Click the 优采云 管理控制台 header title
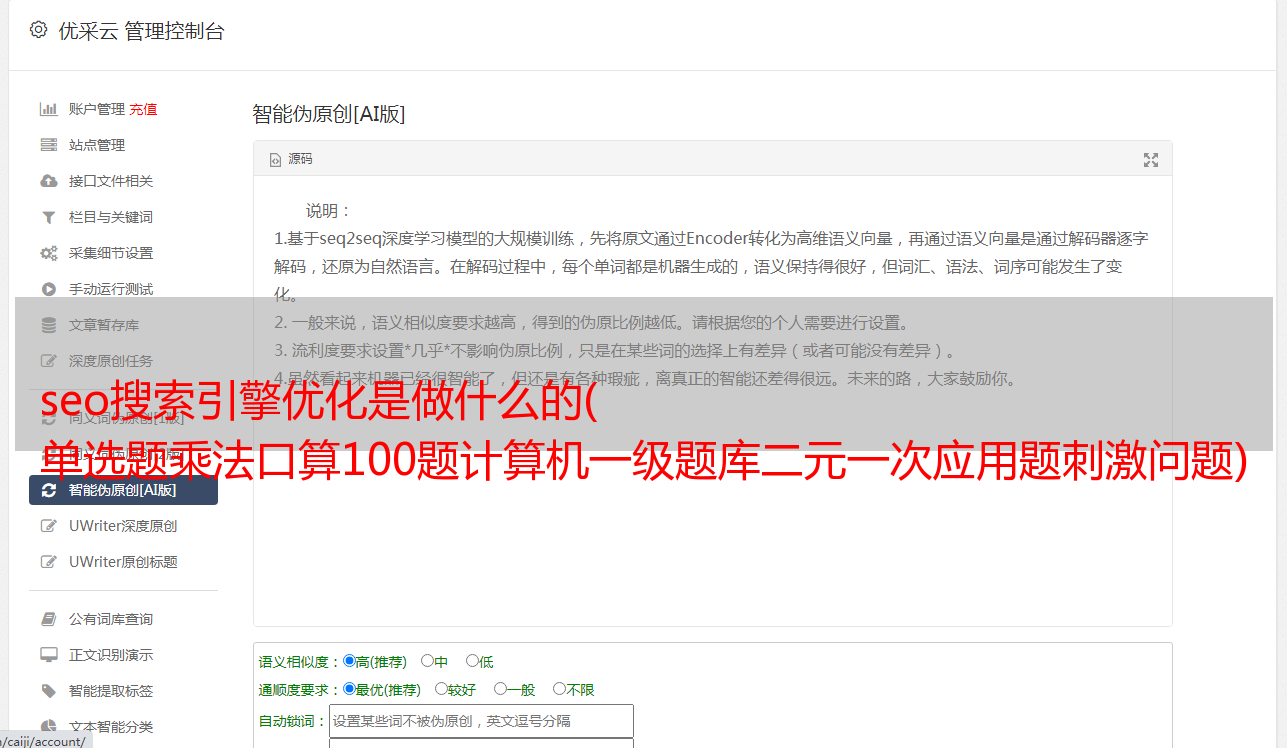The height and width of the screenshot is (748, 1287). [141, 31]
